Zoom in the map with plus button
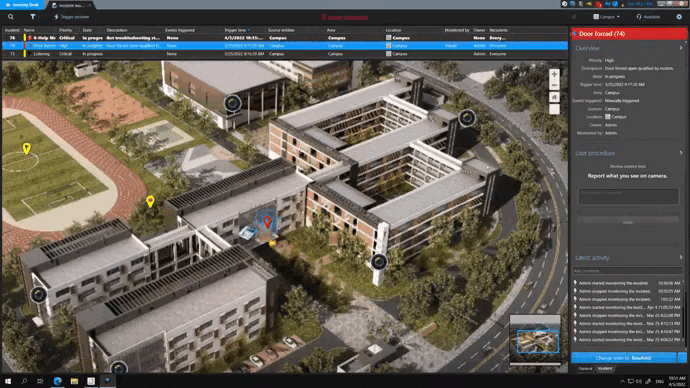Viewport: 690px width, 388px height. (x=554, y=74)
